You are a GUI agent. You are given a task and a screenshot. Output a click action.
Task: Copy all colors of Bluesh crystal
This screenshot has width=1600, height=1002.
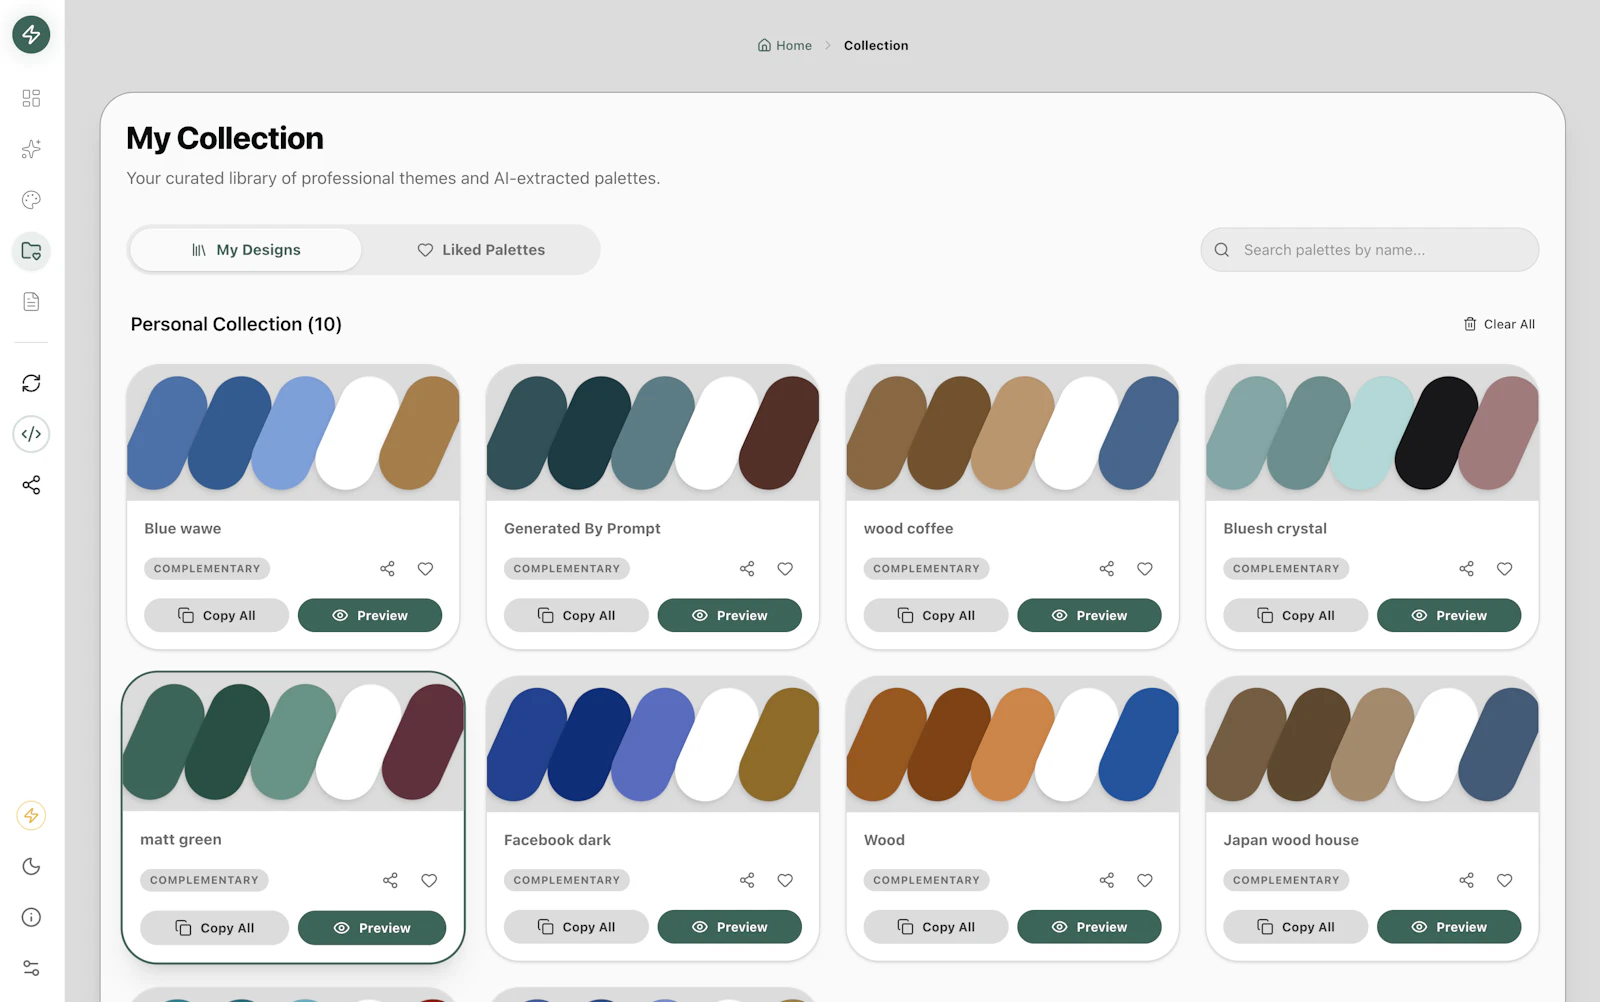[1296, 616]
